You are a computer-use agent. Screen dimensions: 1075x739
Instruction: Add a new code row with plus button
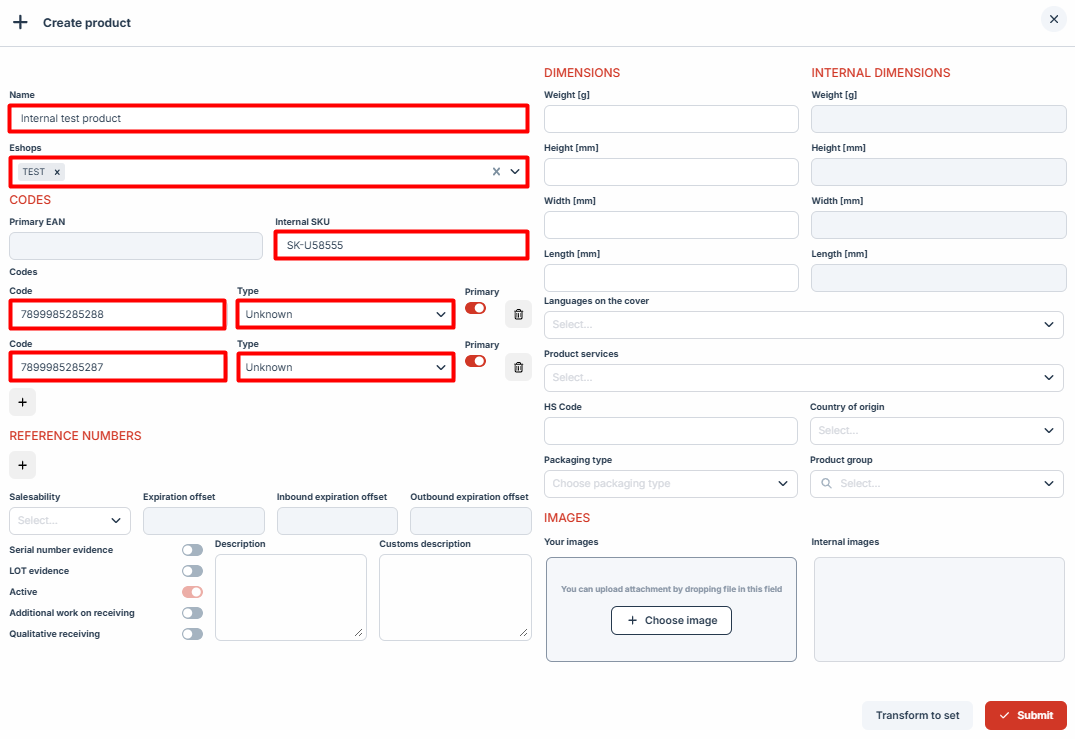tap(22, 402)
